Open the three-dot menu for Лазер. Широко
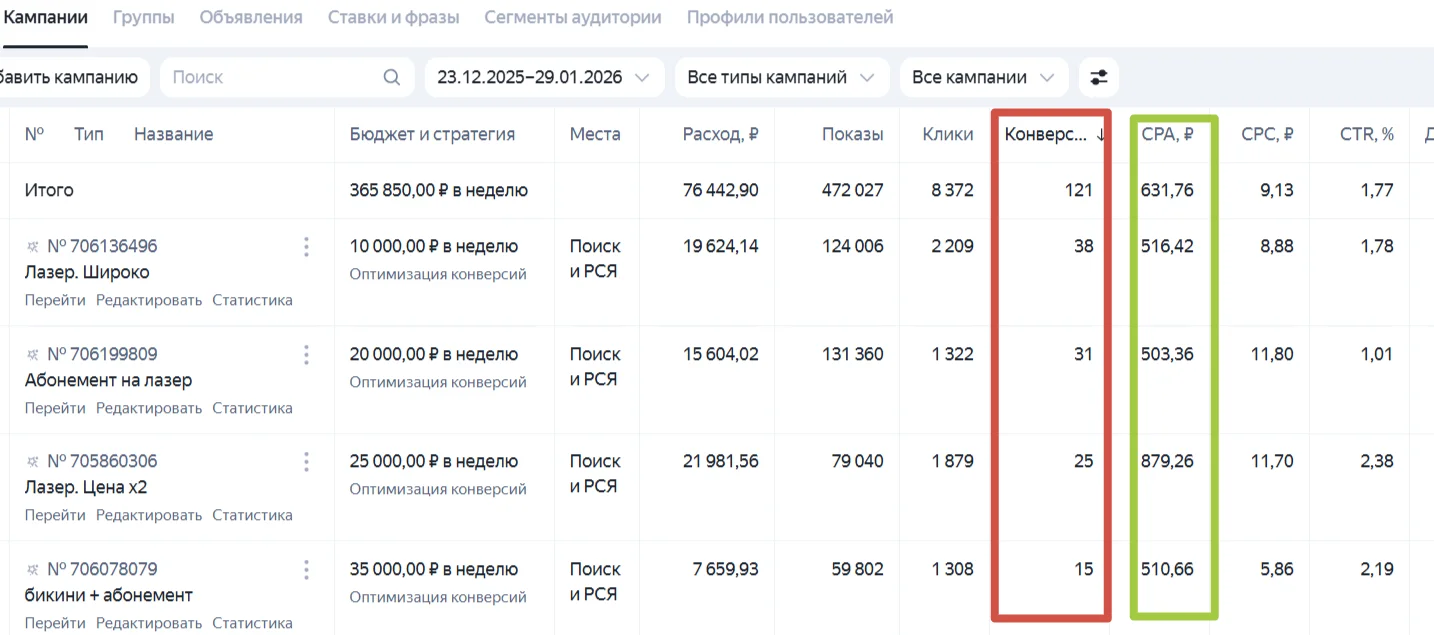This screenshot has height=635, width=1434. (x=306, y=247)
